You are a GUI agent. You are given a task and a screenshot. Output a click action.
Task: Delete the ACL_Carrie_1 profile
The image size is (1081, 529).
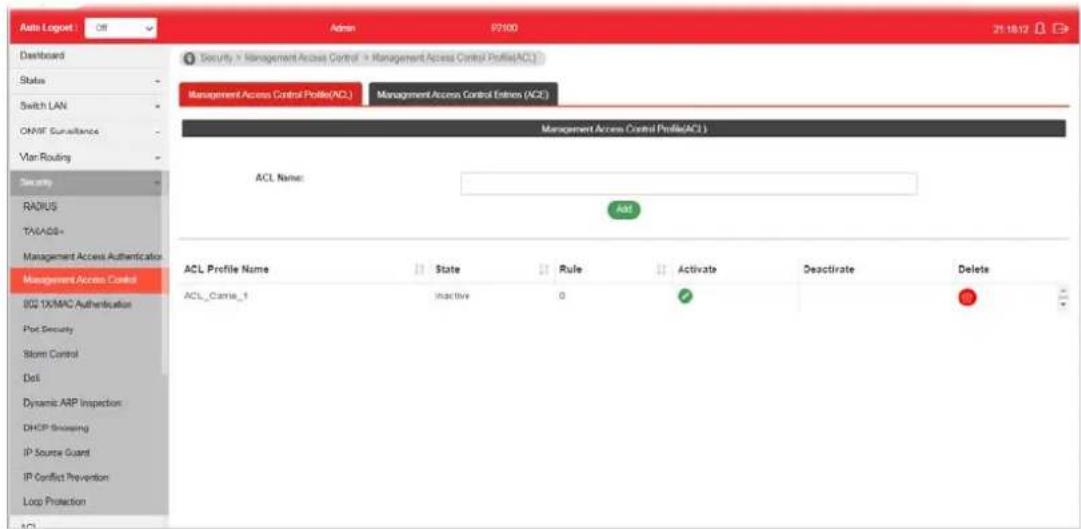967,298
